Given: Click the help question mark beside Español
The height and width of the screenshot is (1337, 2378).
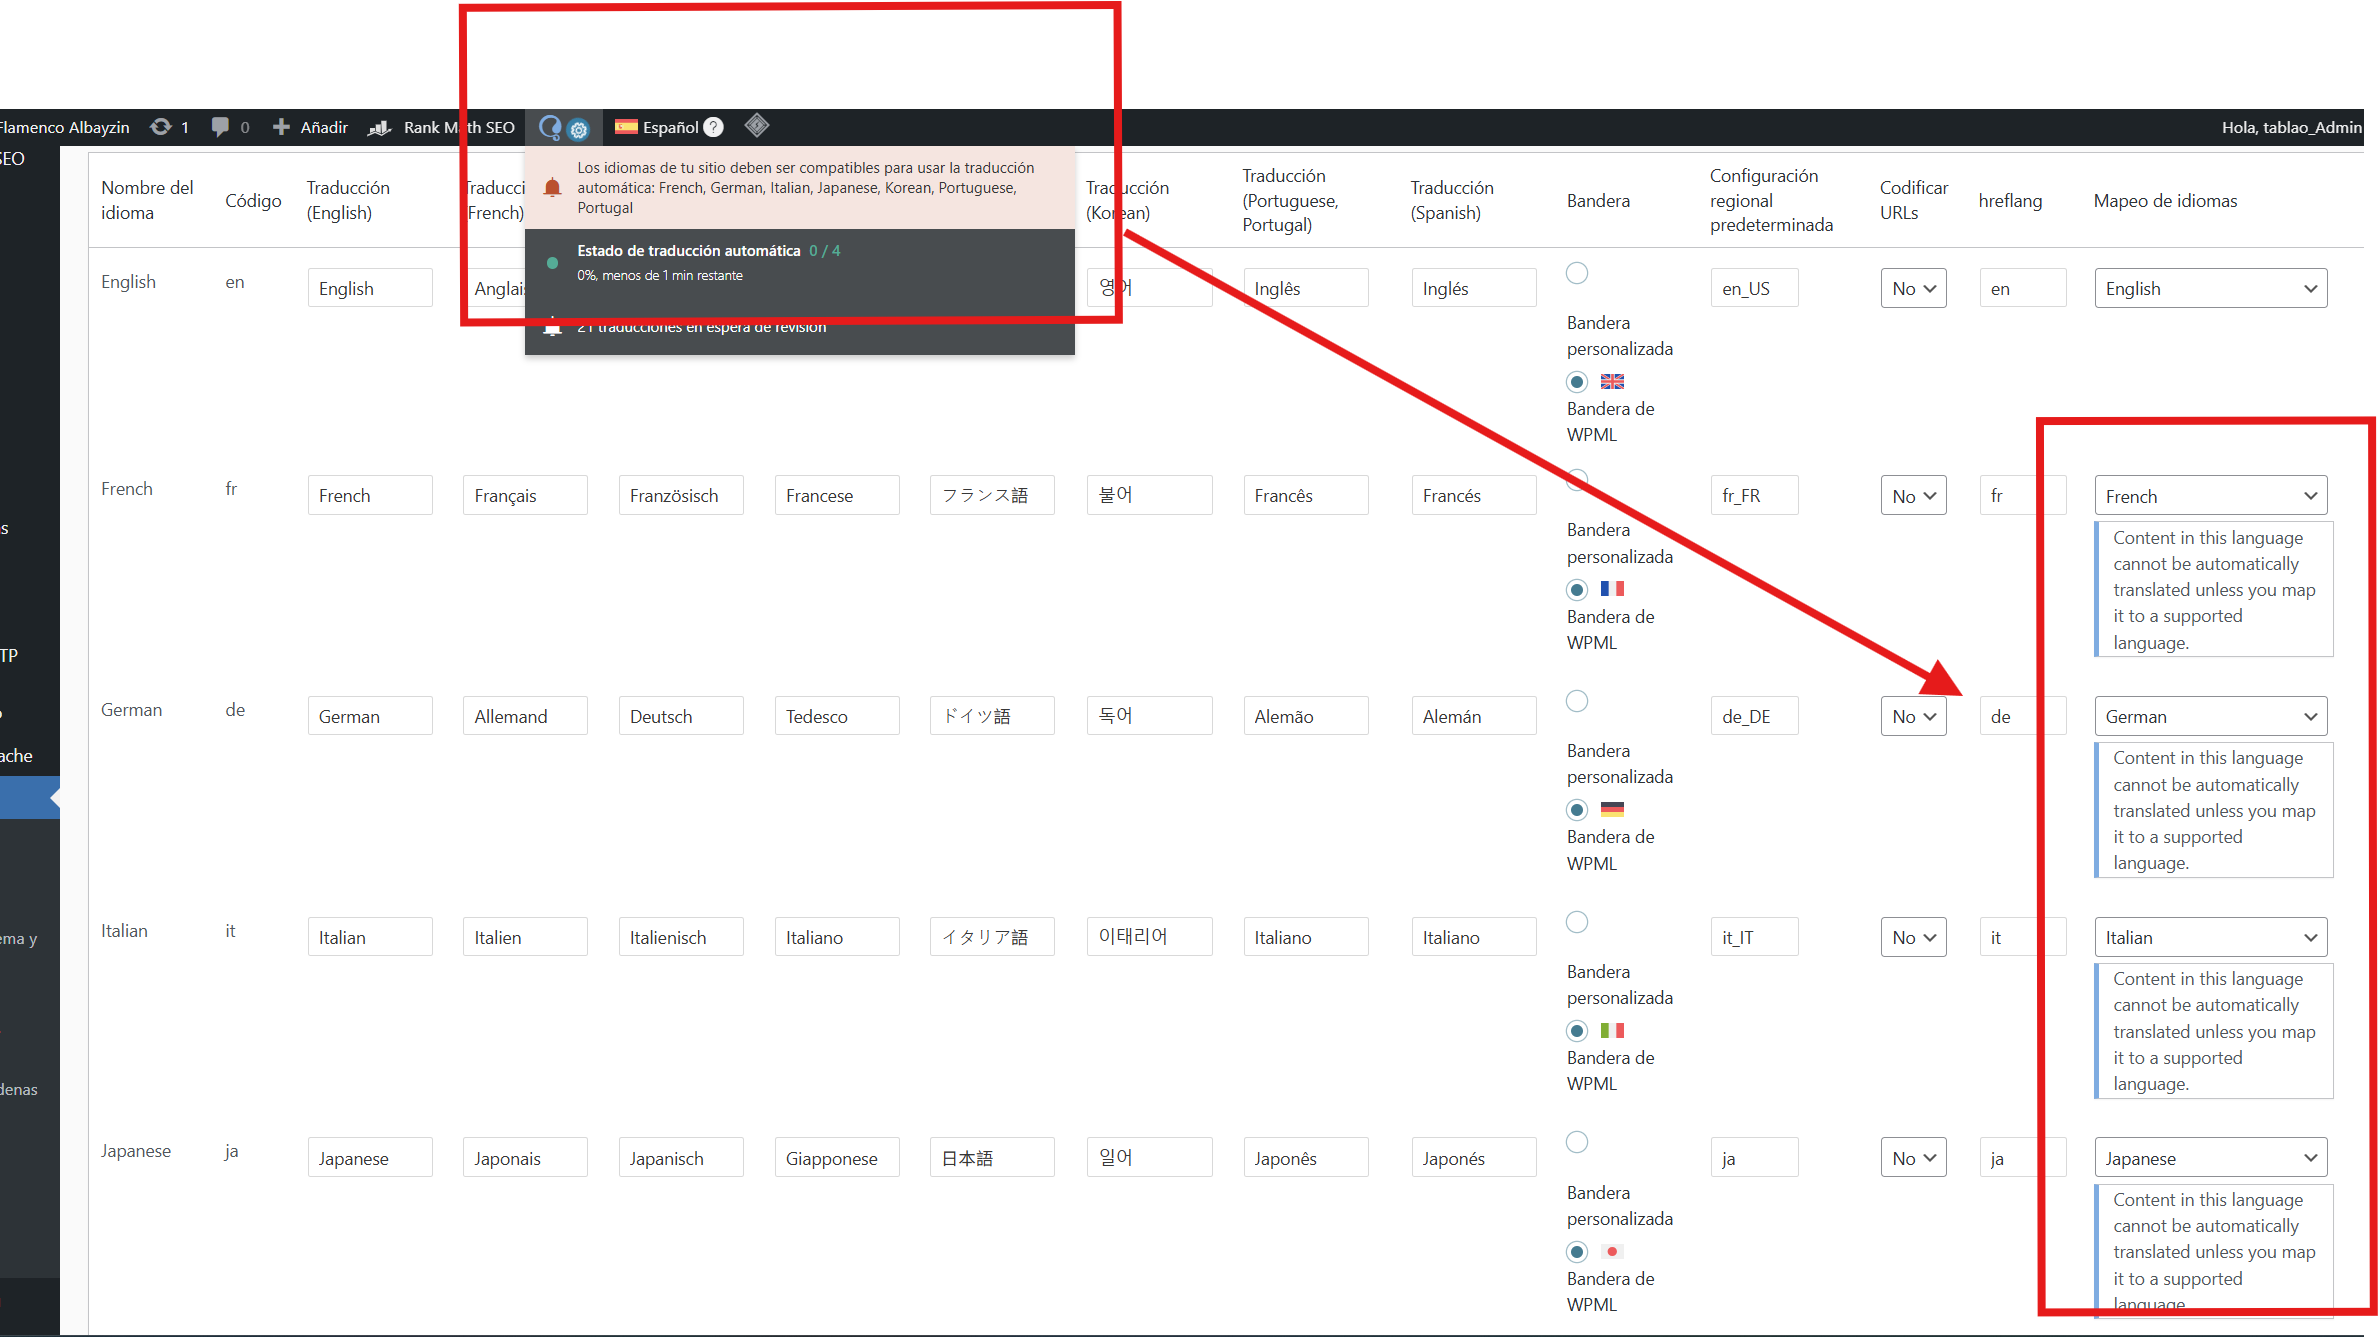Looking at the screenshot, I should pyautogui.click(x=713, y=127).
